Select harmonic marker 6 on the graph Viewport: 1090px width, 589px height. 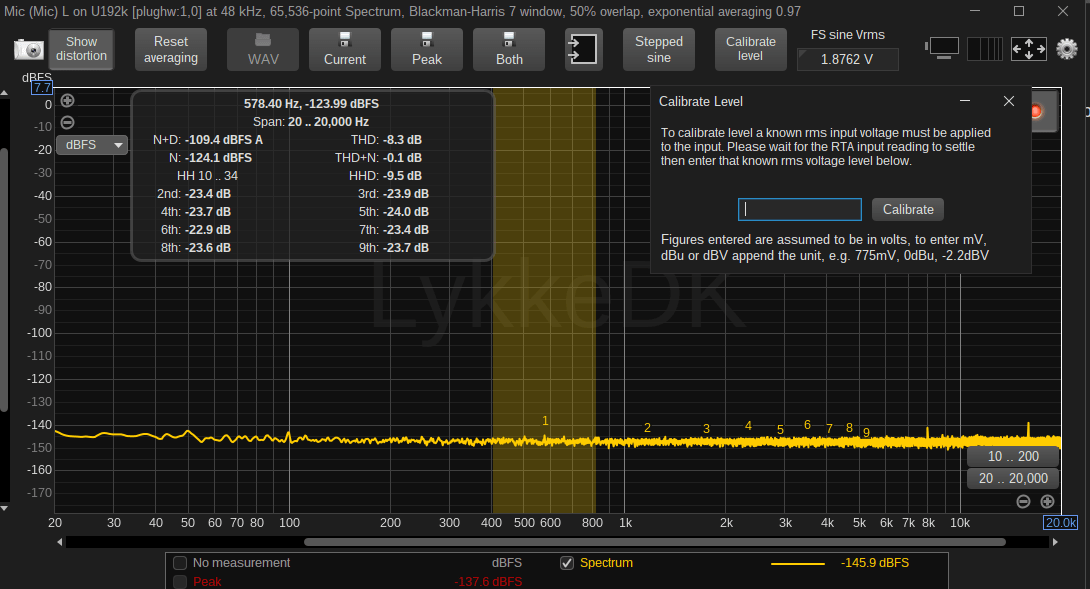807,424
